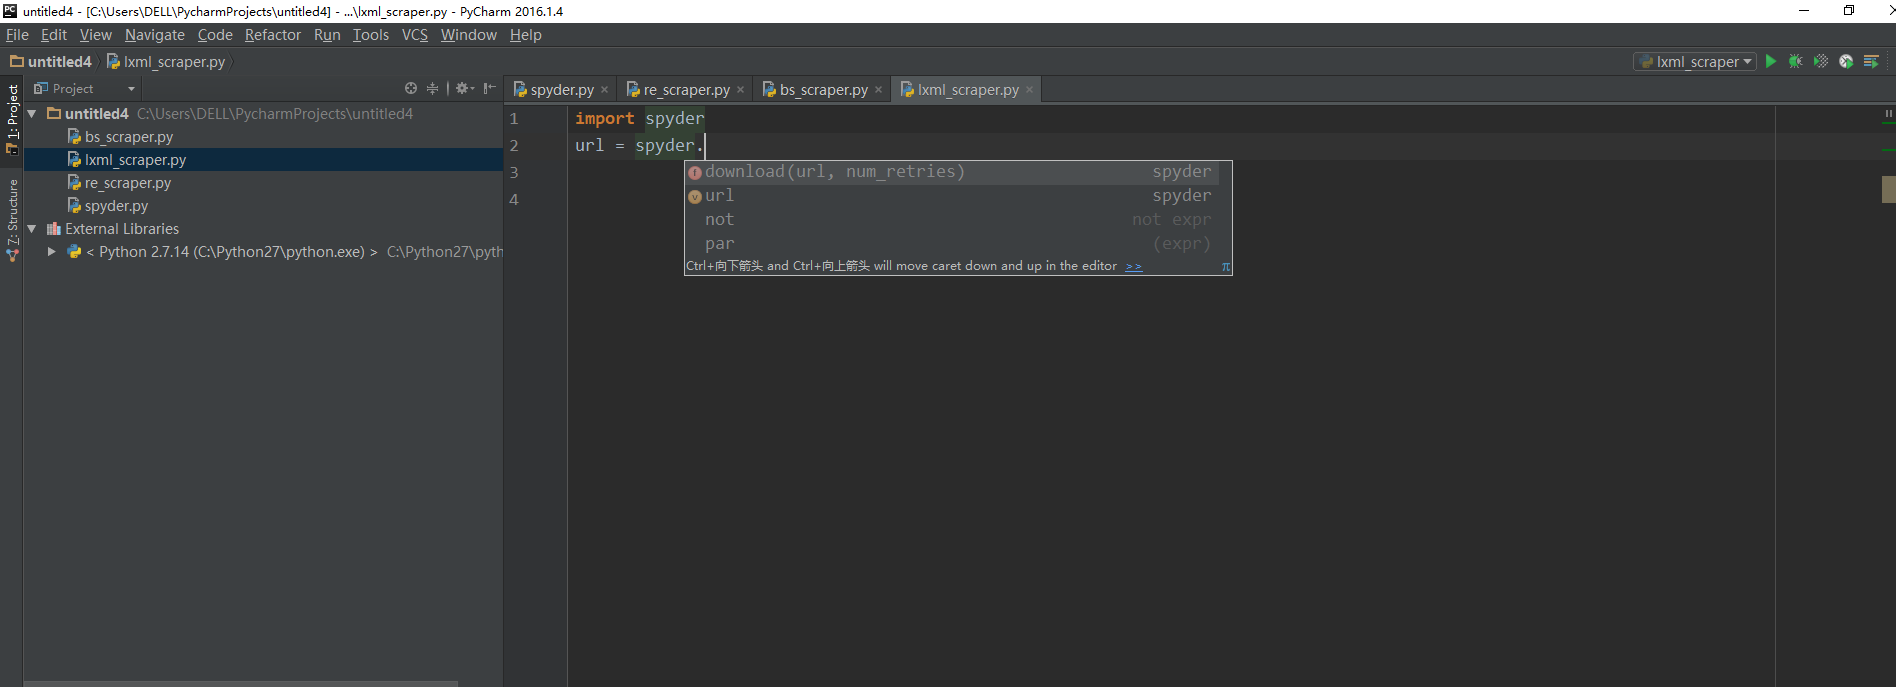Viewport: 1896px width, 687px height.
Task: Select External Libraries in project tree
Action: pos(122,229)
